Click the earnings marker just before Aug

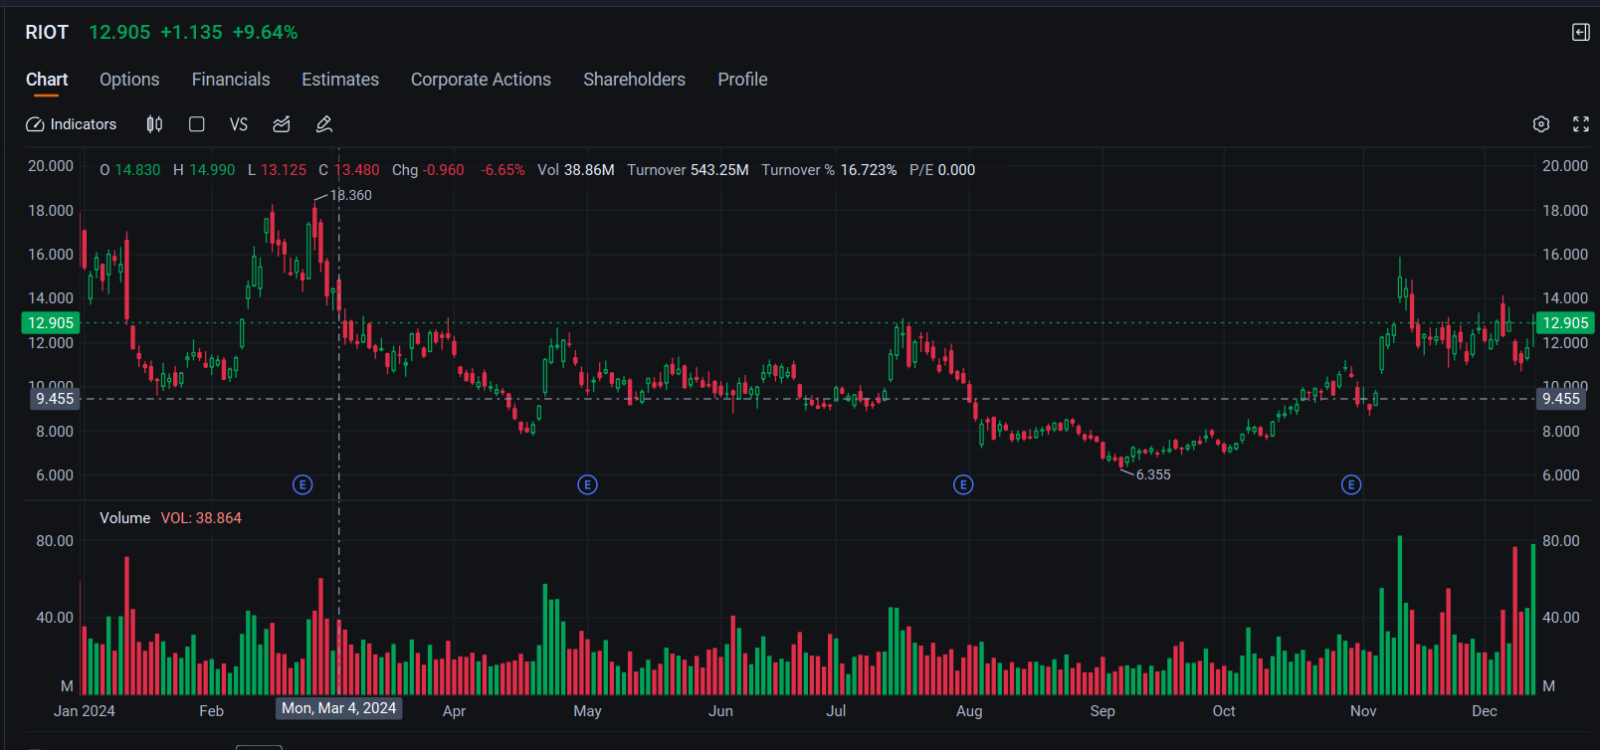coord(964,485)
